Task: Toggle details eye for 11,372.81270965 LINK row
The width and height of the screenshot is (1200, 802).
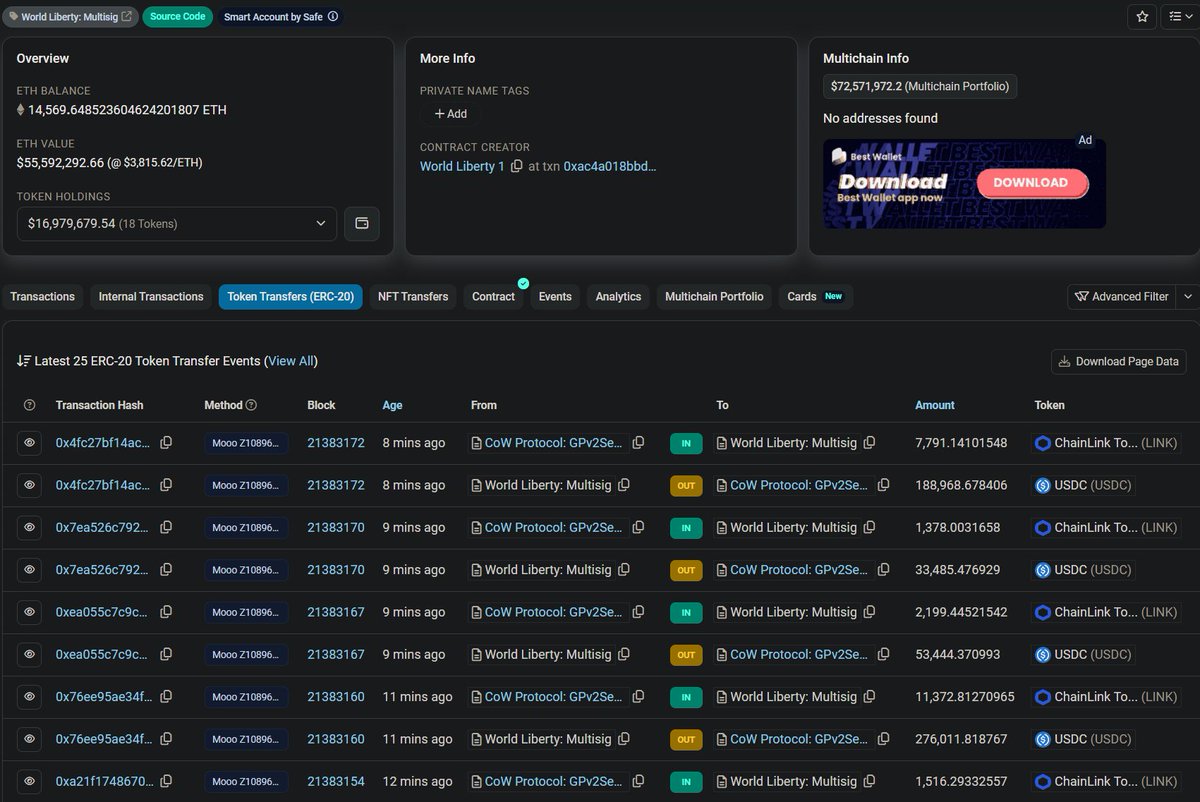Action: [30, 697]
